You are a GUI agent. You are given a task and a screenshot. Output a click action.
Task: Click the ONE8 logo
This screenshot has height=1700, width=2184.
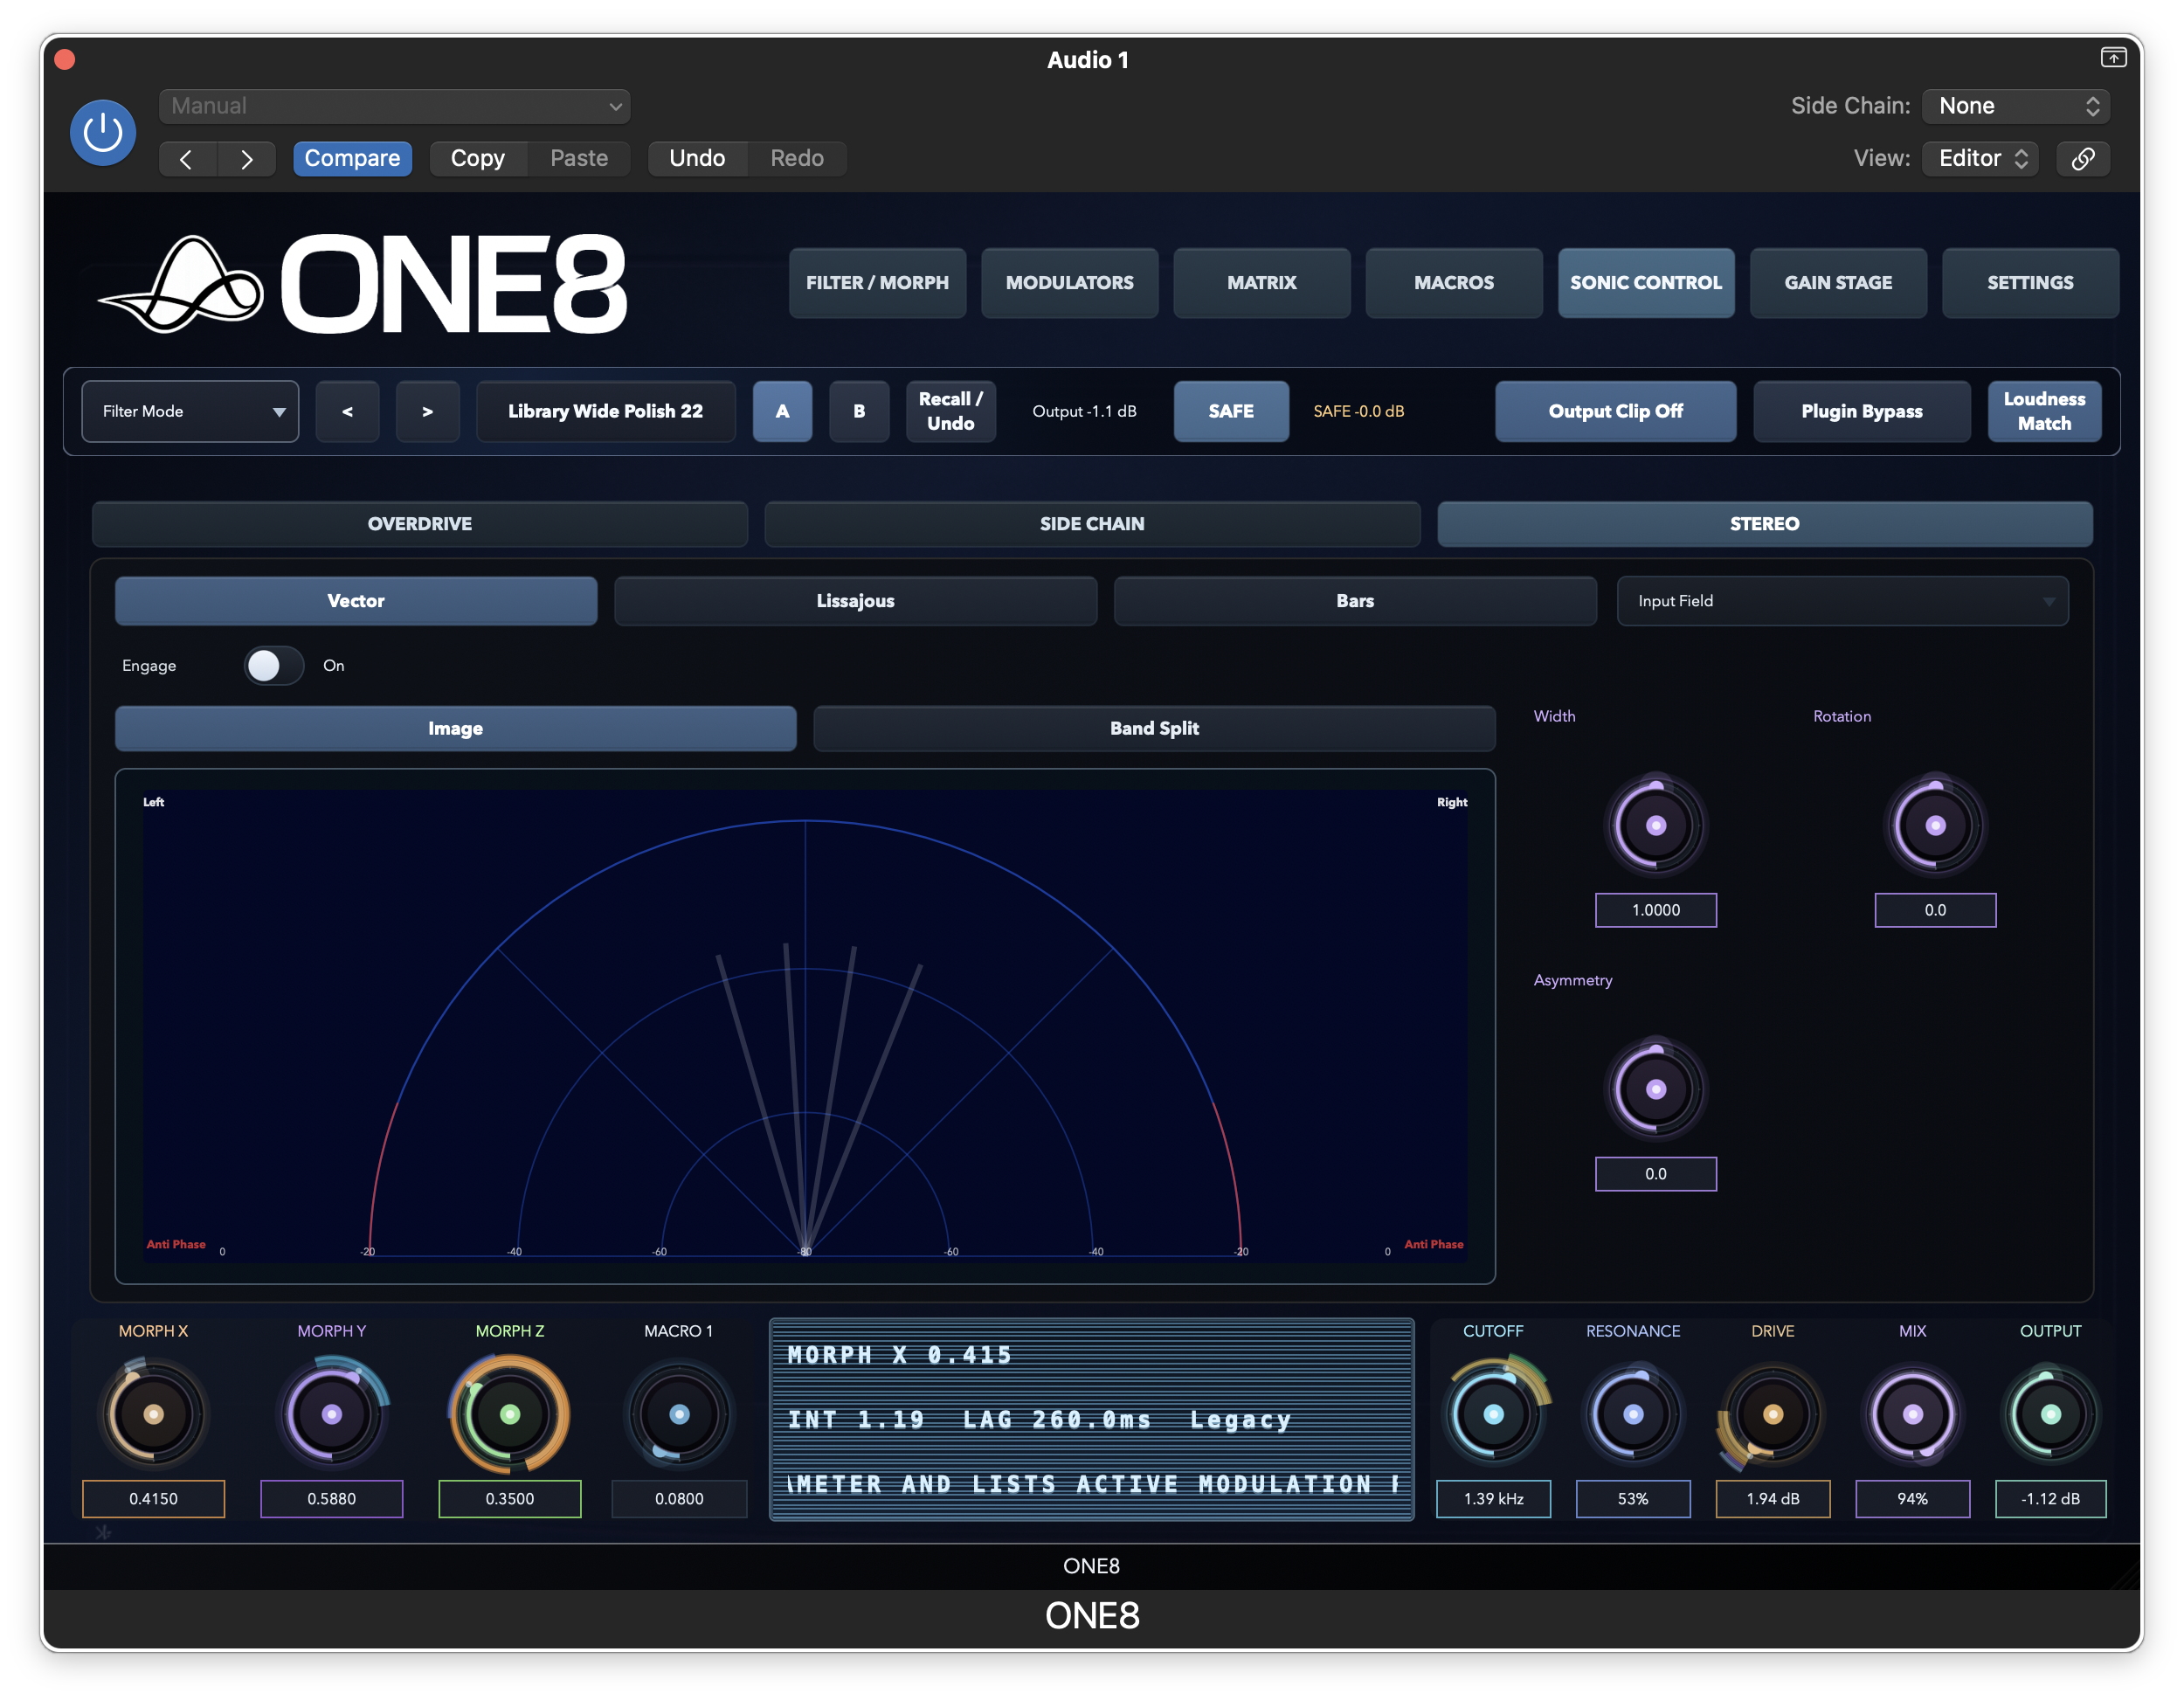(x=363, y=284)
